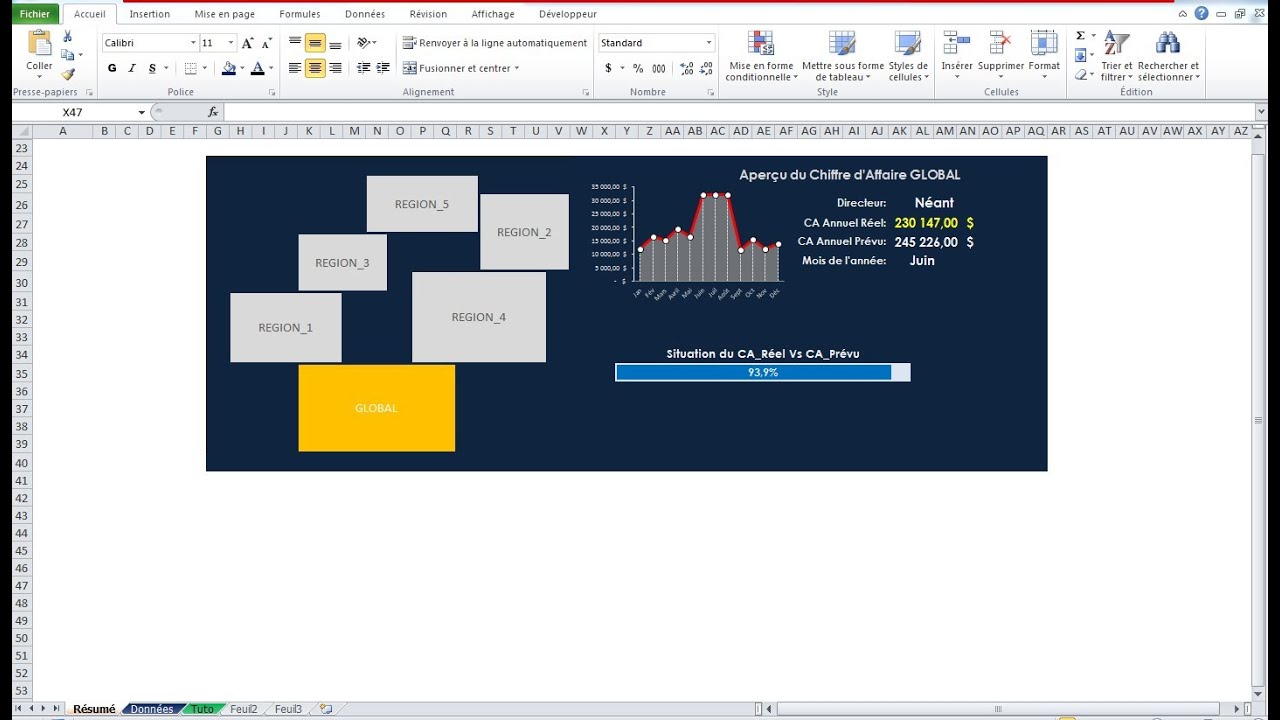Screen dimensions: 1280x720
Task: Toggle middle vertical alignment
Action: [x=315, y=43]
